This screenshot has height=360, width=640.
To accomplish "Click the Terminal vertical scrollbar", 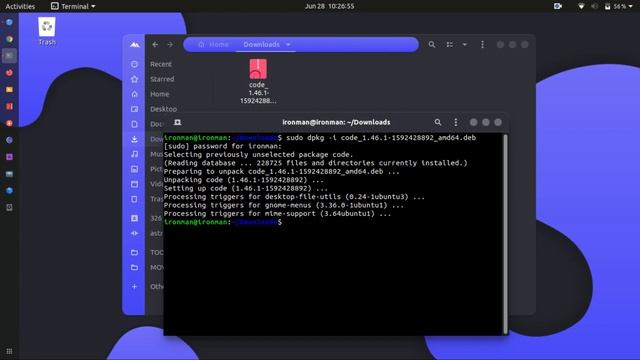I will [506, 233].
